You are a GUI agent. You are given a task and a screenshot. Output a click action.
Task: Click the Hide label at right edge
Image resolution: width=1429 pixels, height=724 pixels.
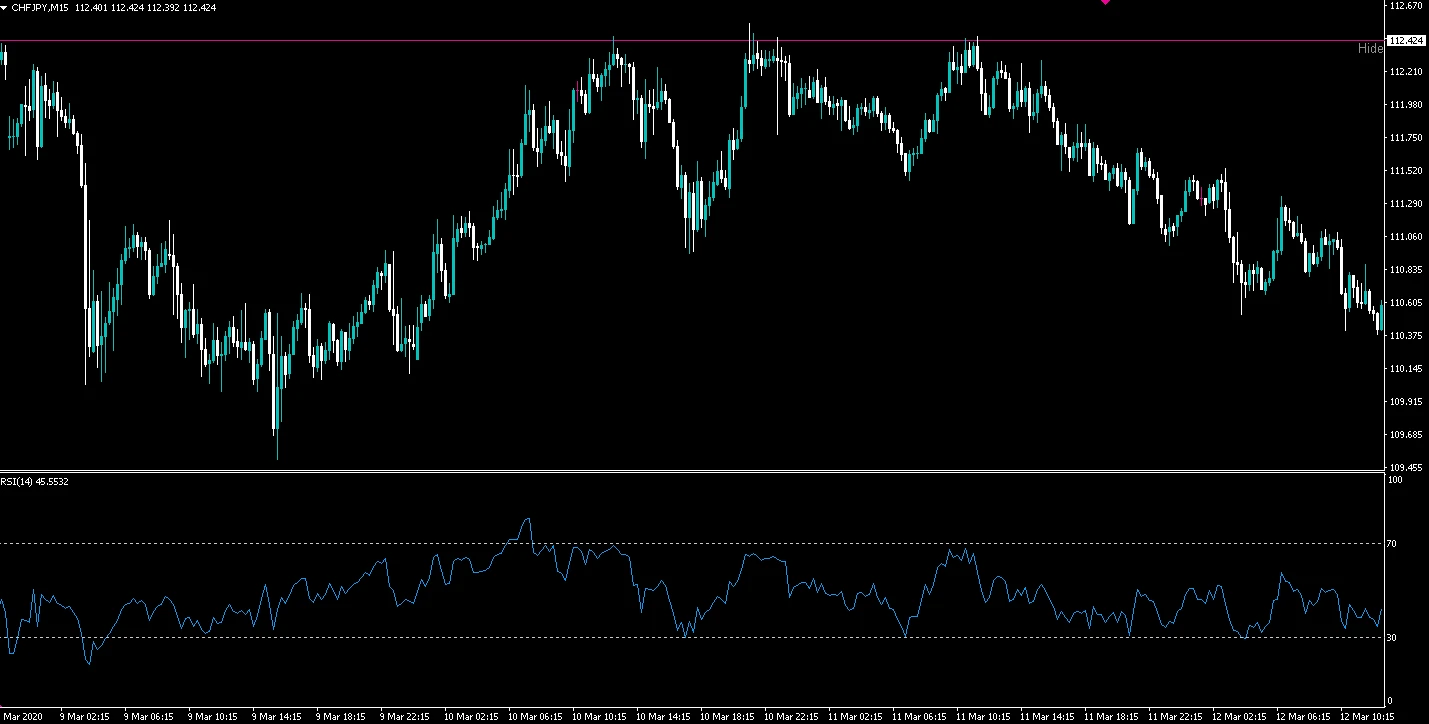[x=1370, y=48]
